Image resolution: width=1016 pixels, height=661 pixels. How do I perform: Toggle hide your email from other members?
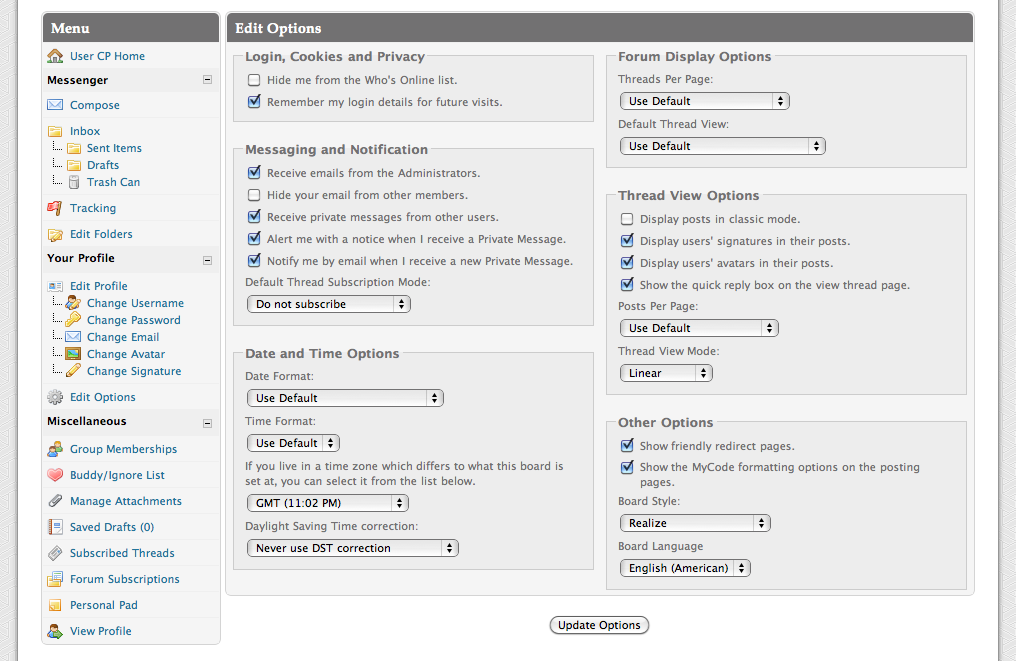[x=255, y=195]
